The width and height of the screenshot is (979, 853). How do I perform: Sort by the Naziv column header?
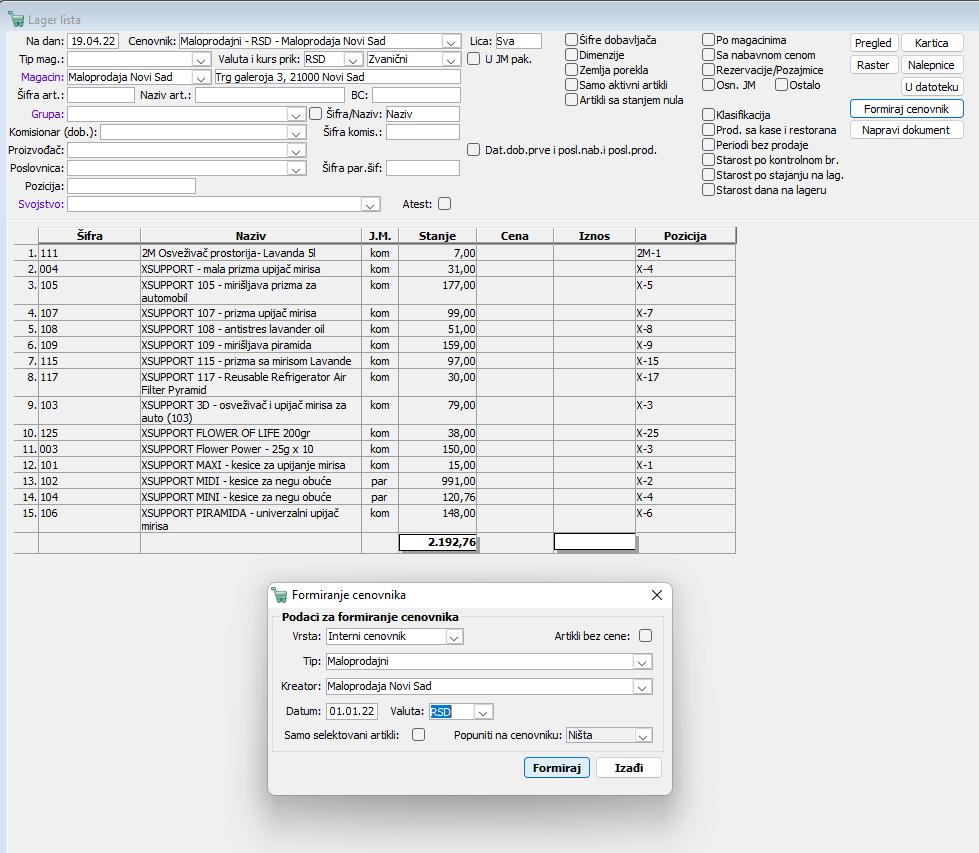point(251,236)
